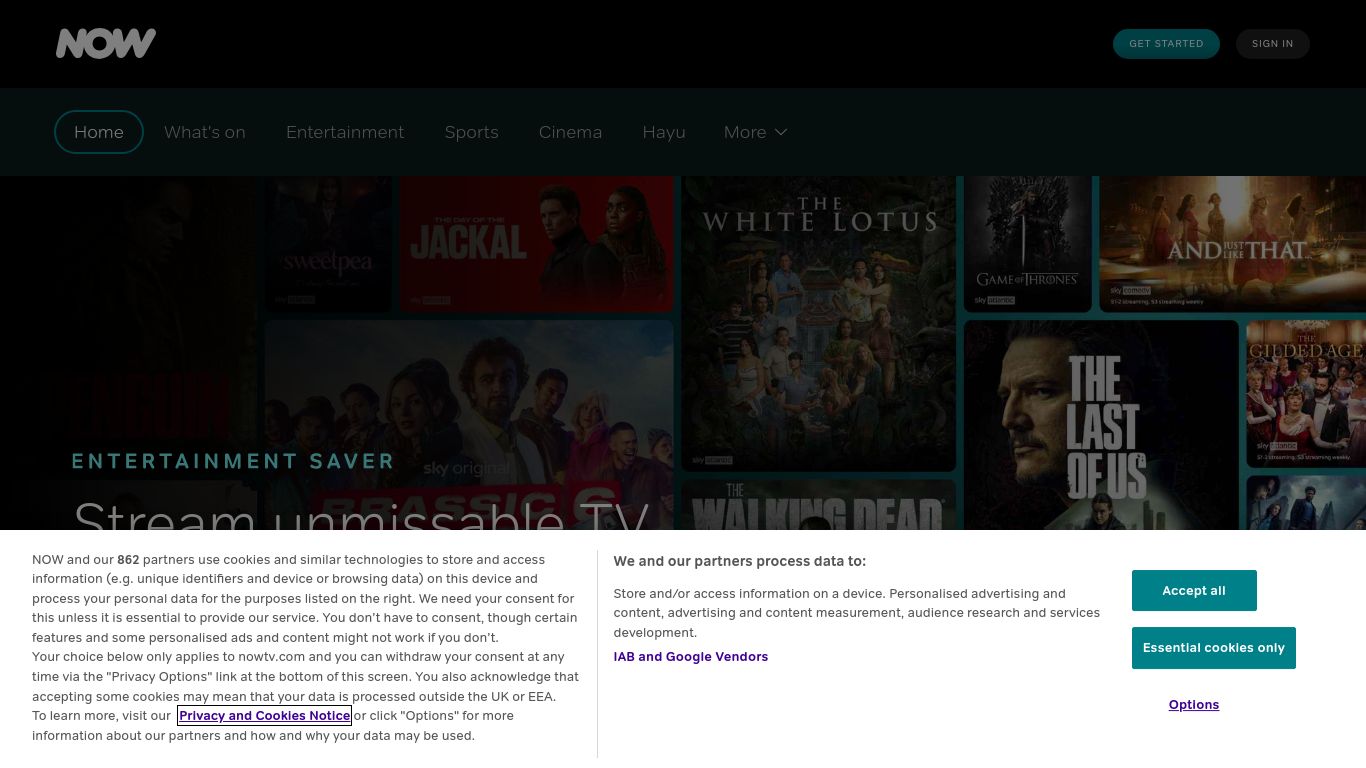1366x768 pixels.
Task: Open cookie Options link
Action: pyautogui.click(x=1194, y=705)
